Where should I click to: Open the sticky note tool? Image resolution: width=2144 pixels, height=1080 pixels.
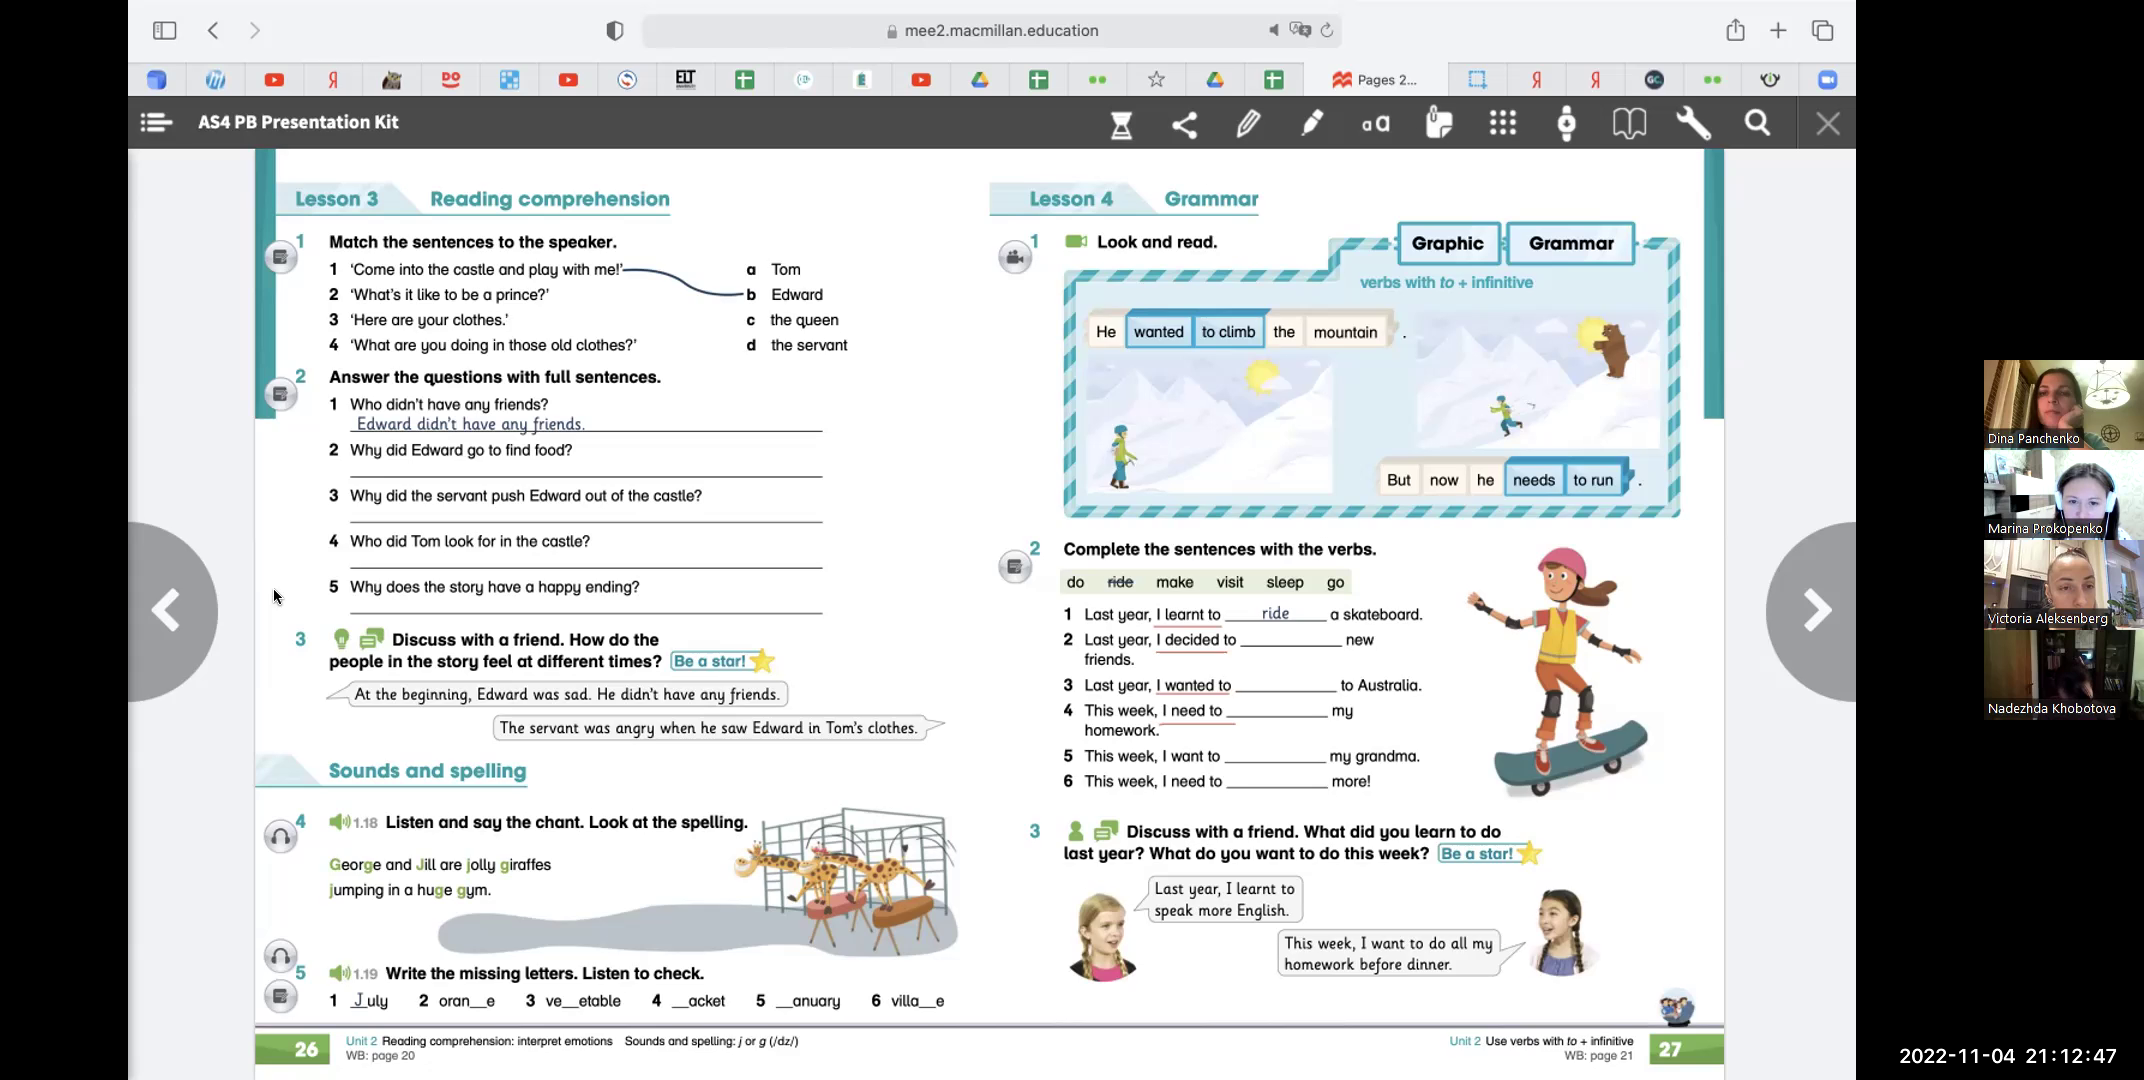tap(1439, 124)
